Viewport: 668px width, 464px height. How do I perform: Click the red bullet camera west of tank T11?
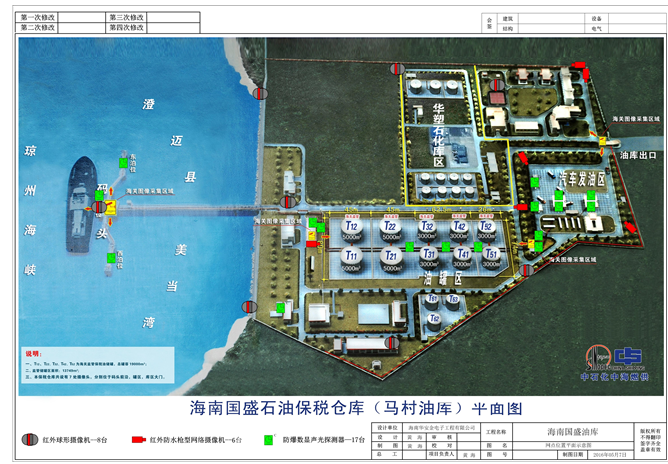point(312,244)
